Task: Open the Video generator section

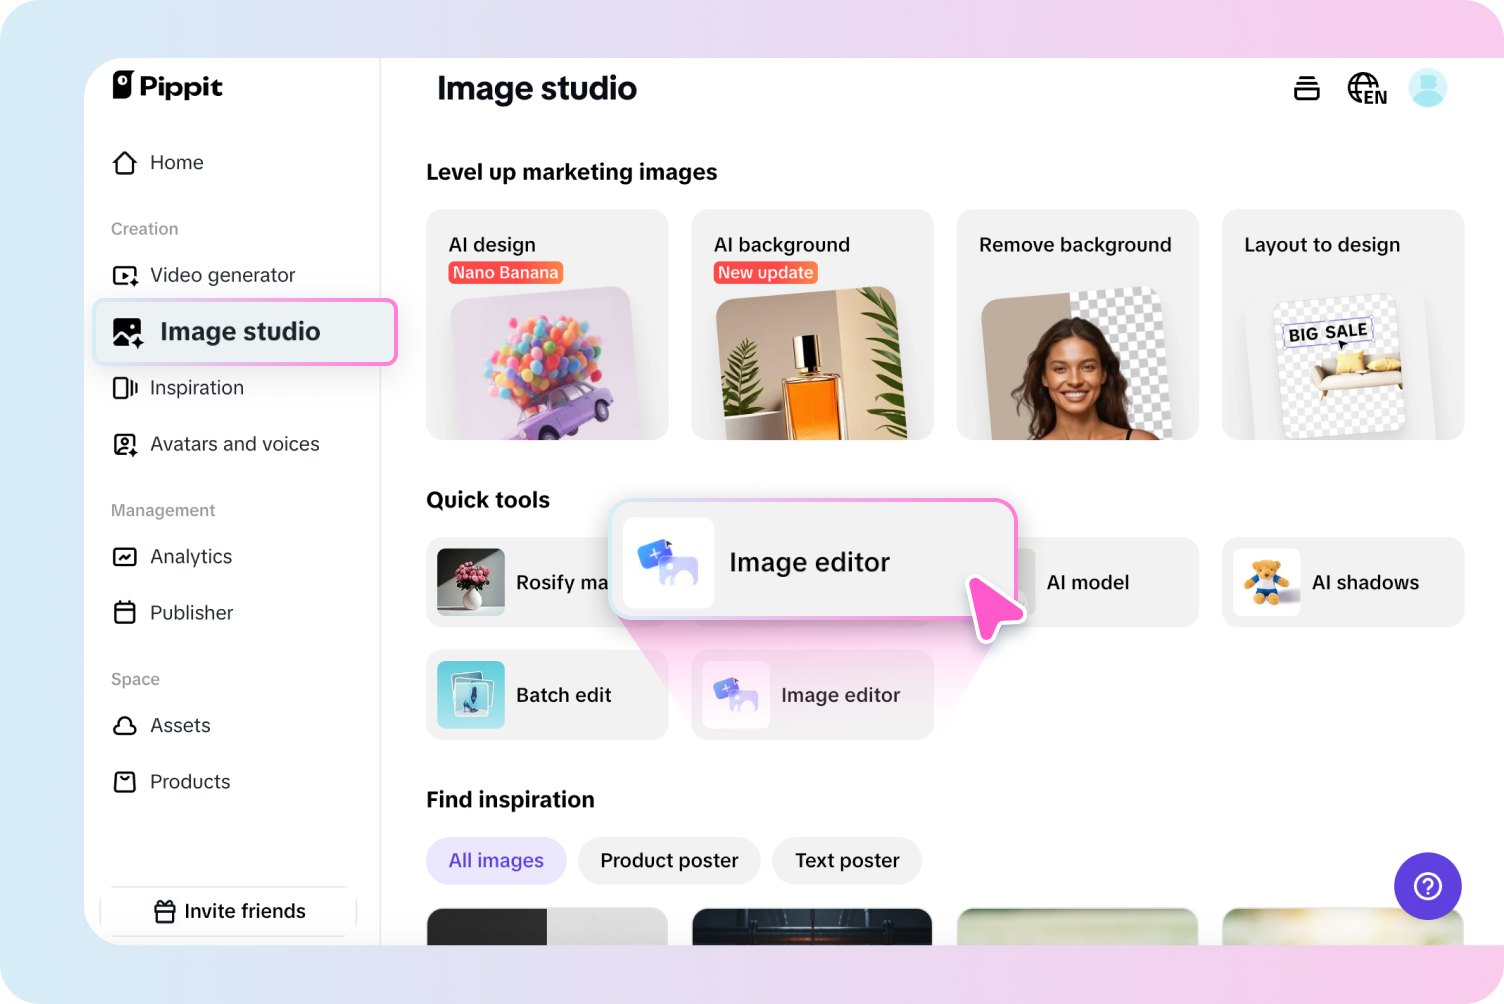Action: [204, 275]
